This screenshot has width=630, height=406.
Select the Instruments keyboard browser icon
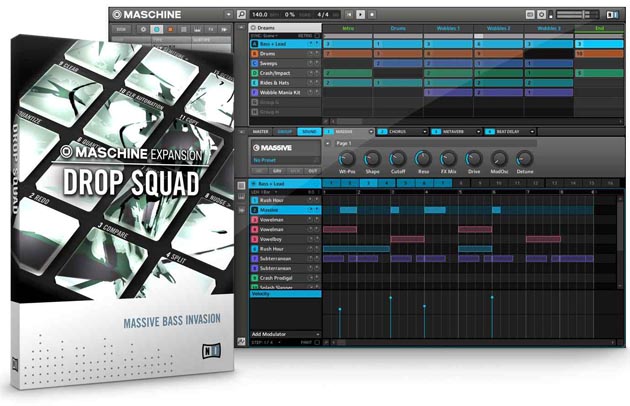coord(197,29)
